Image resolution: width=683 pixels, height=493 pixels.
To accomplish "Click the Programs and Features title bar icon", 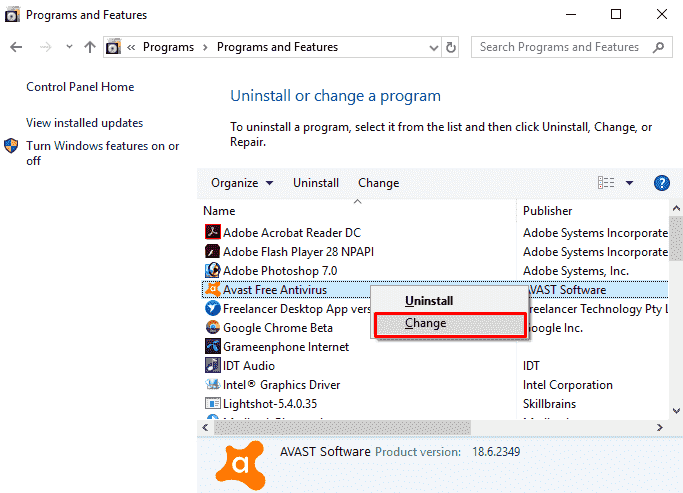I will [x=12, y=14].
